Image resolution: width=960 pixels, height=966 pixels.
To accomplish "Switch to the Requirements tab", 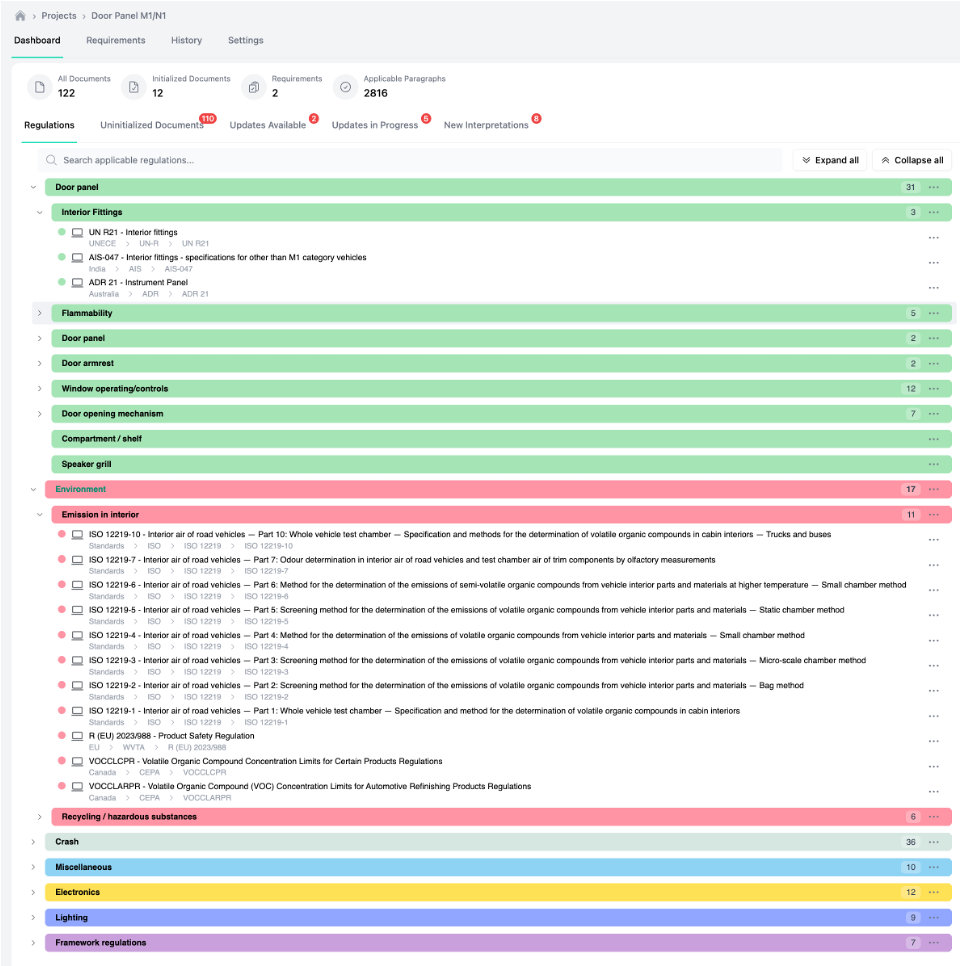I will [x=115, y=40].
